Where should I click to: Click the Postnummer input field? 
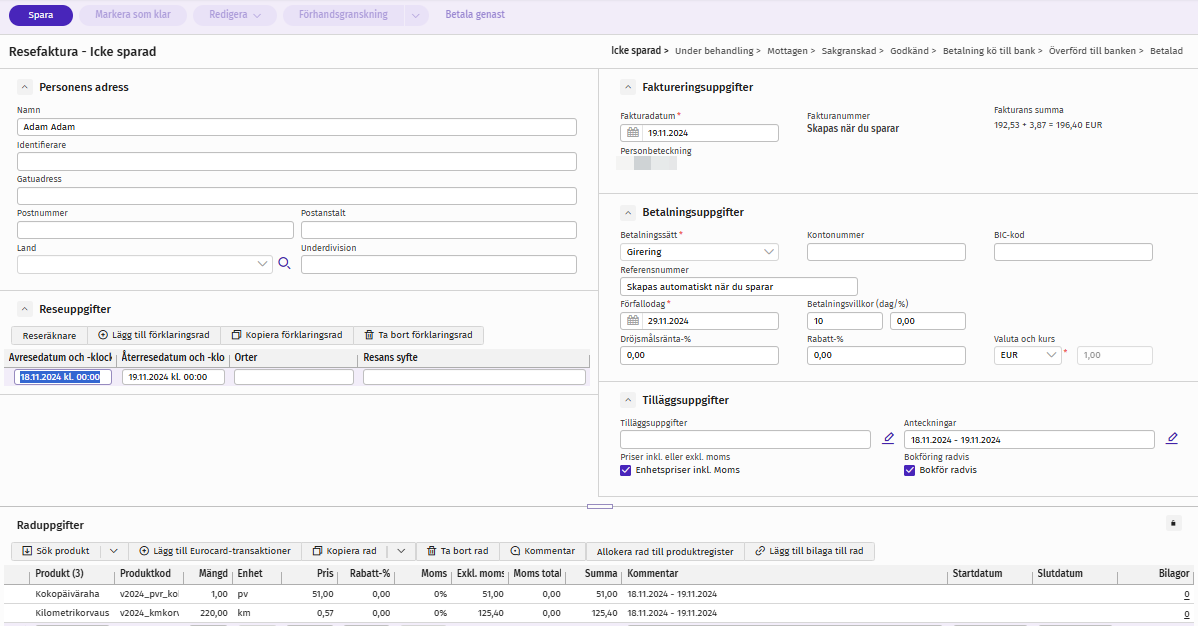[155, 230]
